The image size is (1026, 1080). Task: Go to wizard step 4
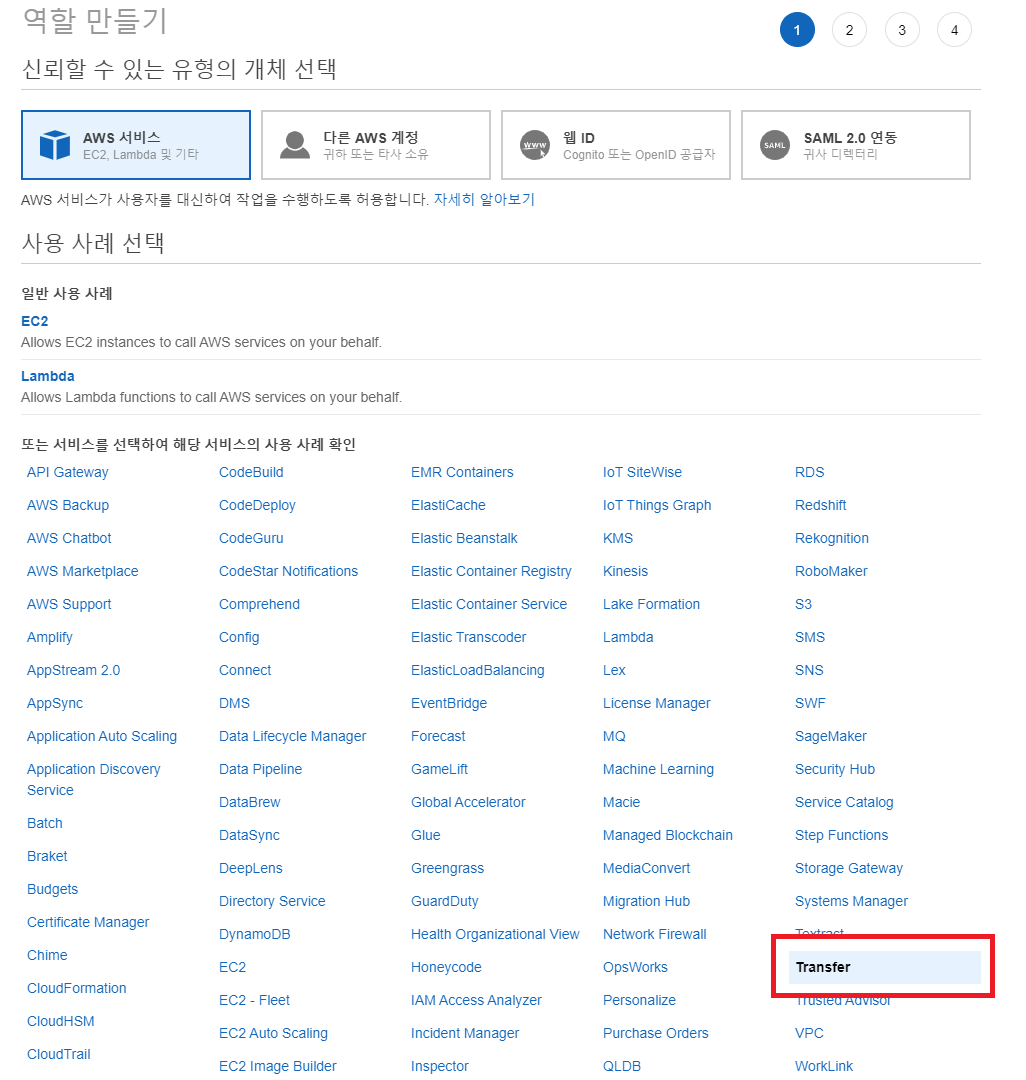(x=954, y=30)
